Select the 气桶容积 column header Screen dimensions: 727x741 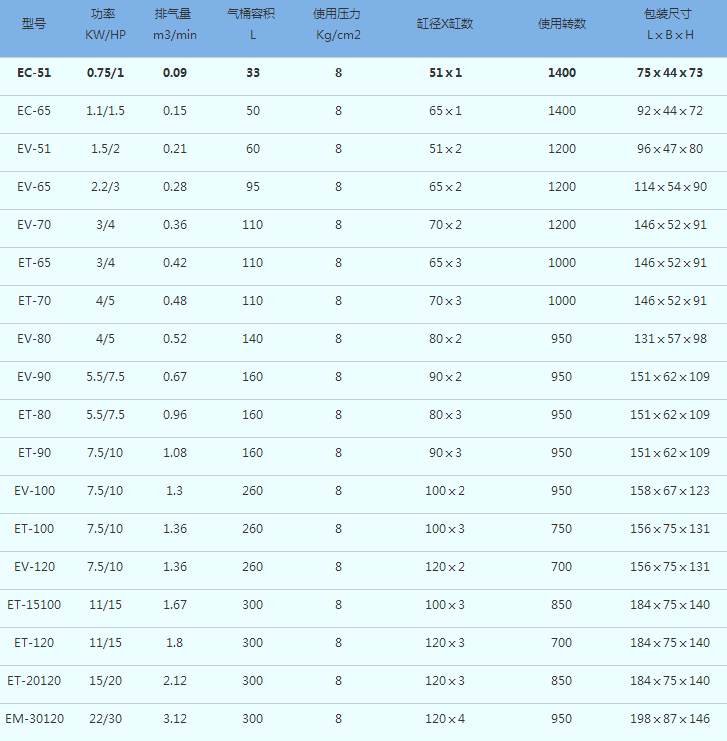252,25
